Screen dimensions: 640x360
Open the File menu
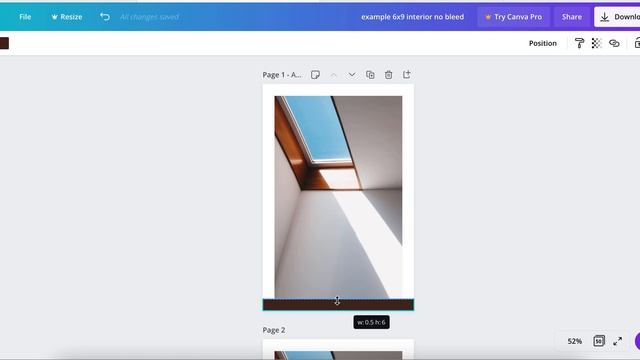click(x=25, y=17)
